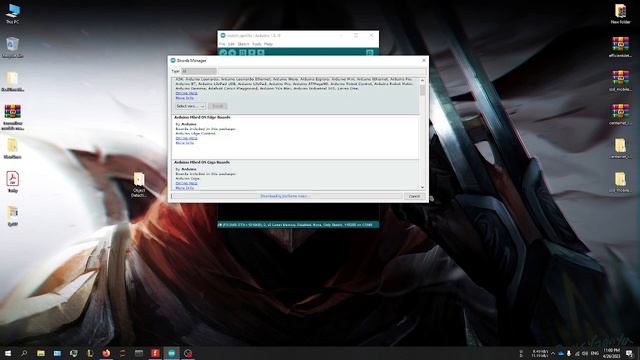640x360 pixels.
Task: Expand the Type dropdown in Boards Manager
Action: click(x=199, y=71)
